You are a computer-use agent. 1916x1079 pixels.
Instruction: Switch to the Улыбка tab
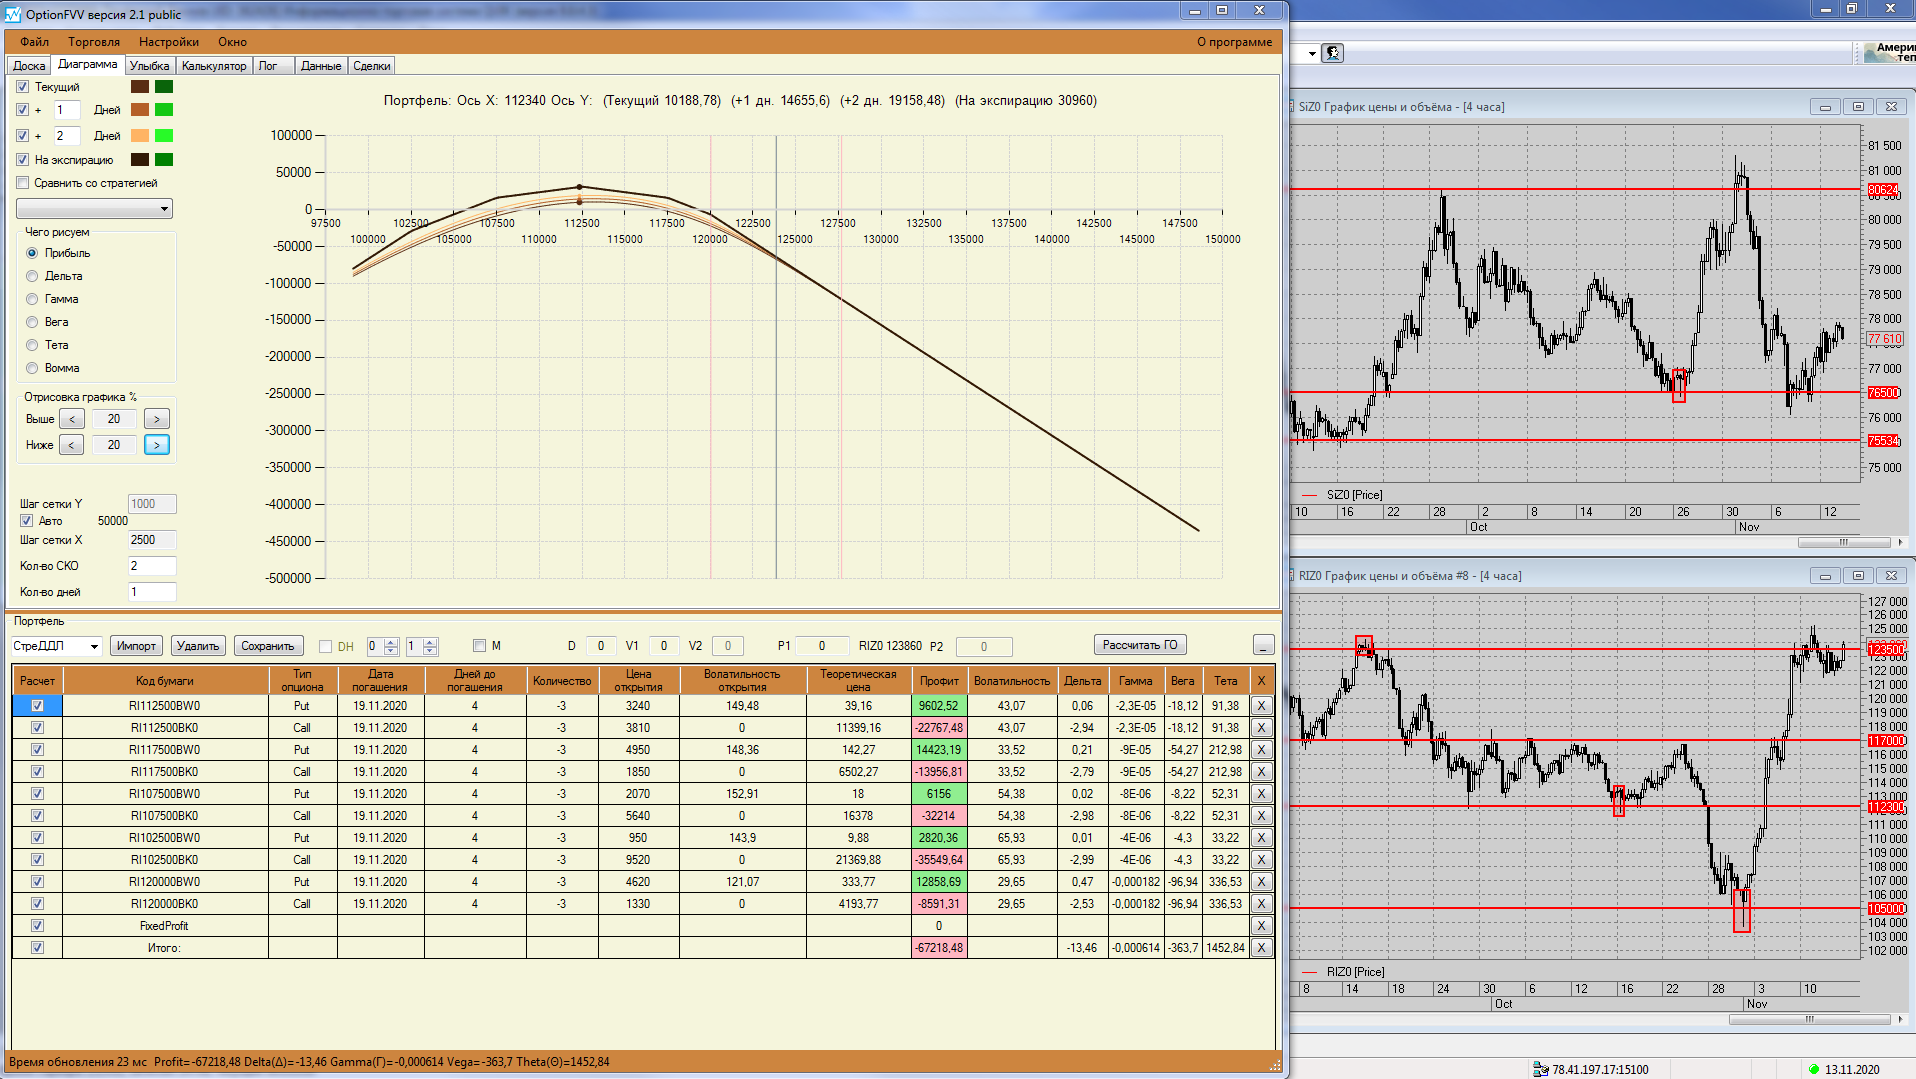149,66
